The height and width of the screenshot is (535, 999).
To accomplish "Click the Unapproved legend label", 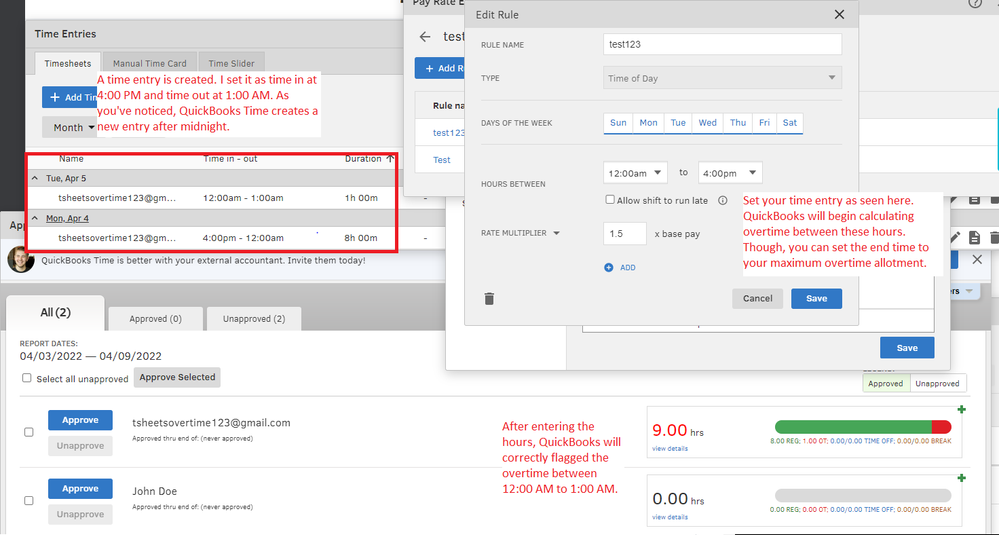I will (938, 383).
